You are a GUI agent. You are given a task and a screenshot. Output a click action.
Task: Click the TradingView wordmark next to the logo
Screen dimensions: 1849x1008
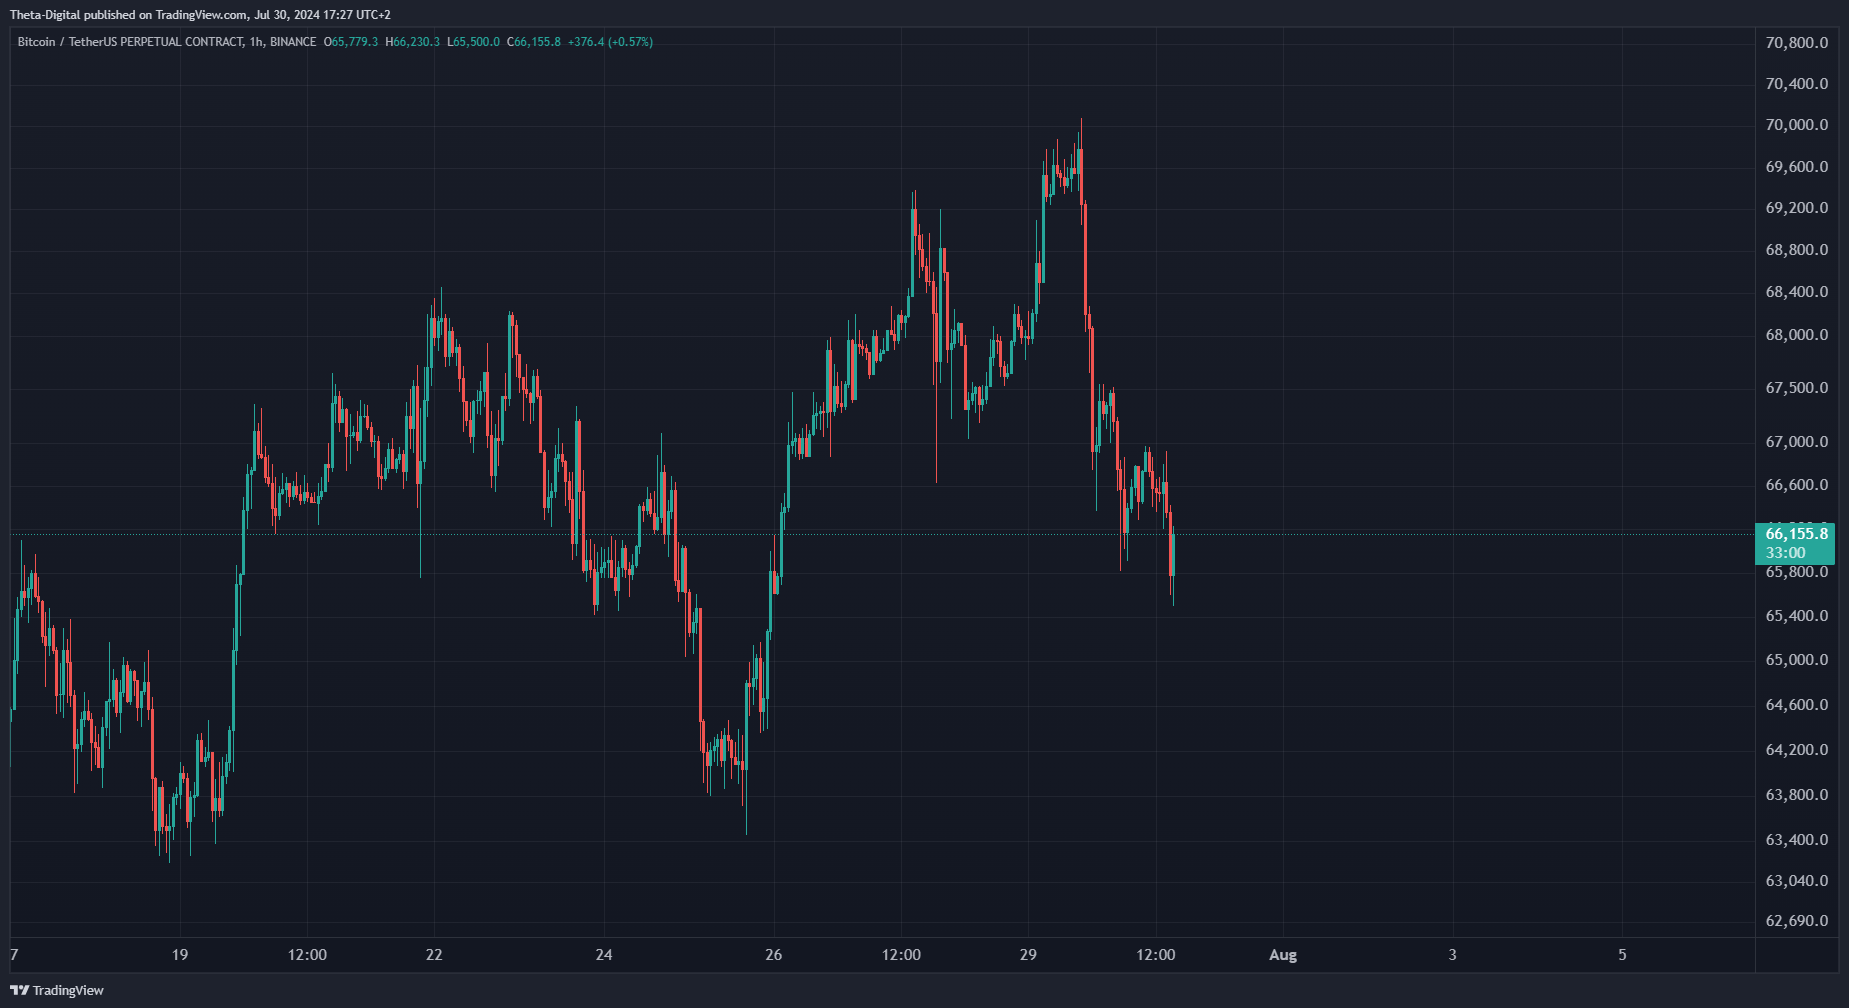(68, 990)
